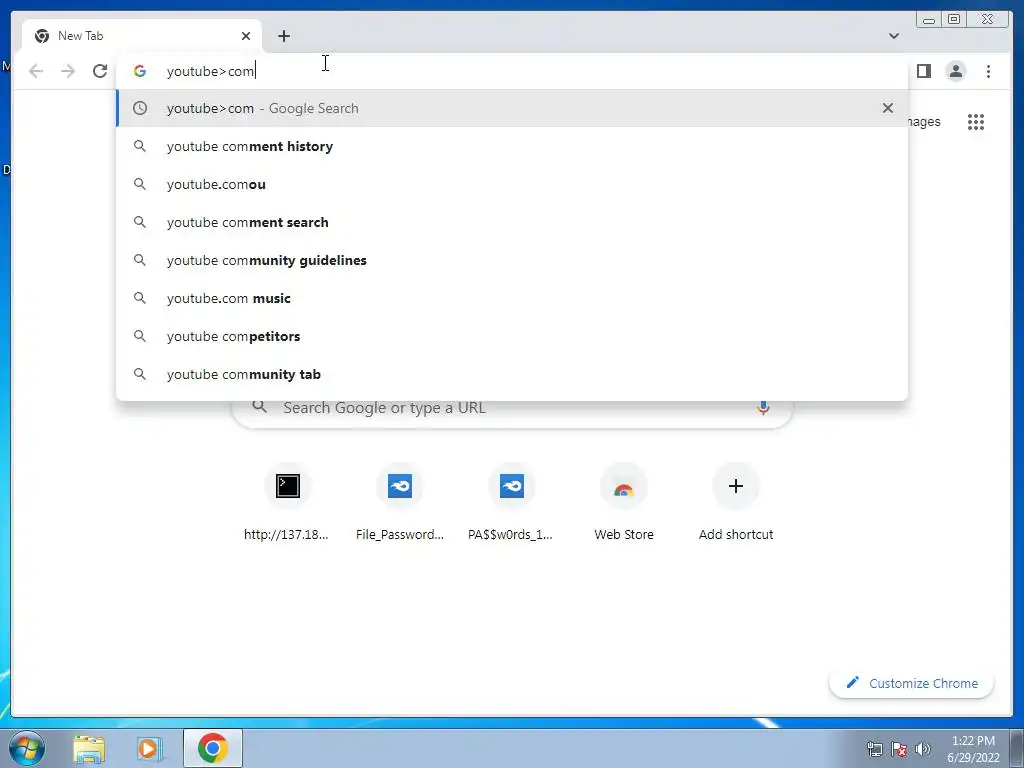Choose 'youtube competitors' suggestion
This screenshot has height=768, width=1024.
(x=512, y=336)
